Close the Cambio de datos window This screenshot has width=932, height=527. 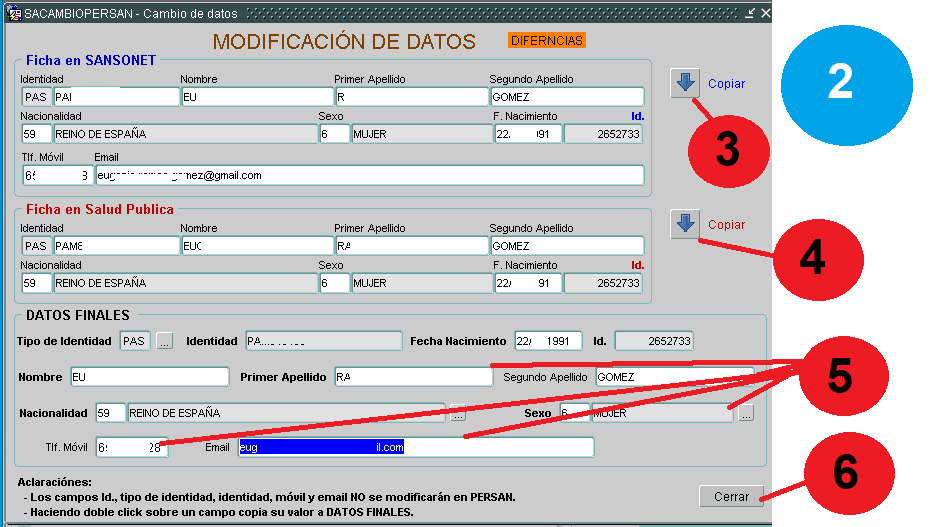click(765, 13)
